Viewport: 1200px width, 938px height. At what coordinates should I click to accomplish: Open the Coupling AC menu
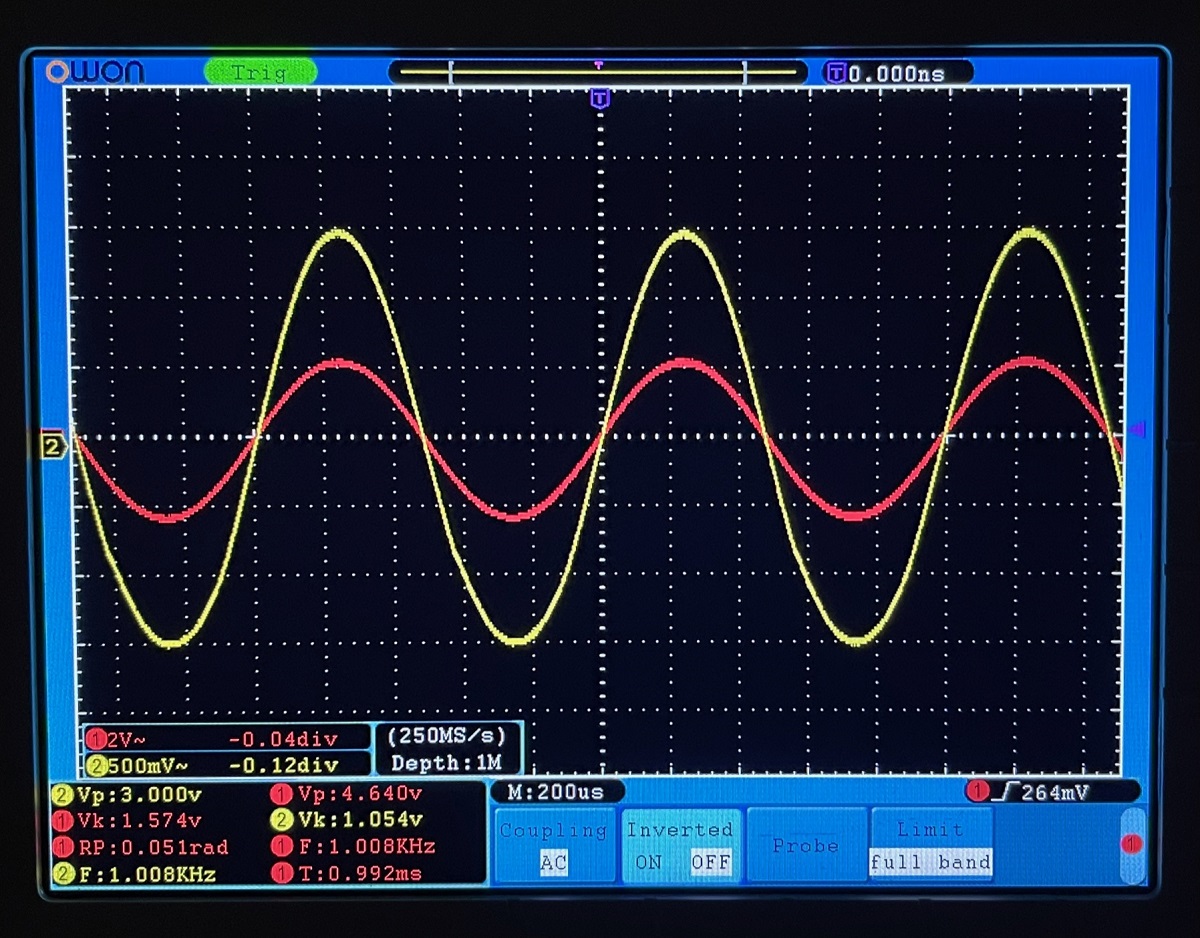(555, 846)
